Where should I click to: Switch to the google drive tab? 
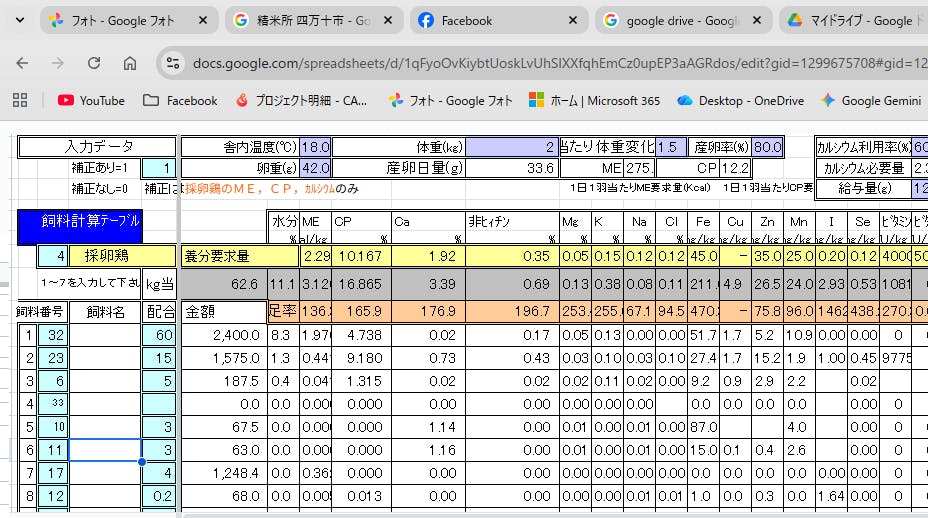[x=680, y=20]
